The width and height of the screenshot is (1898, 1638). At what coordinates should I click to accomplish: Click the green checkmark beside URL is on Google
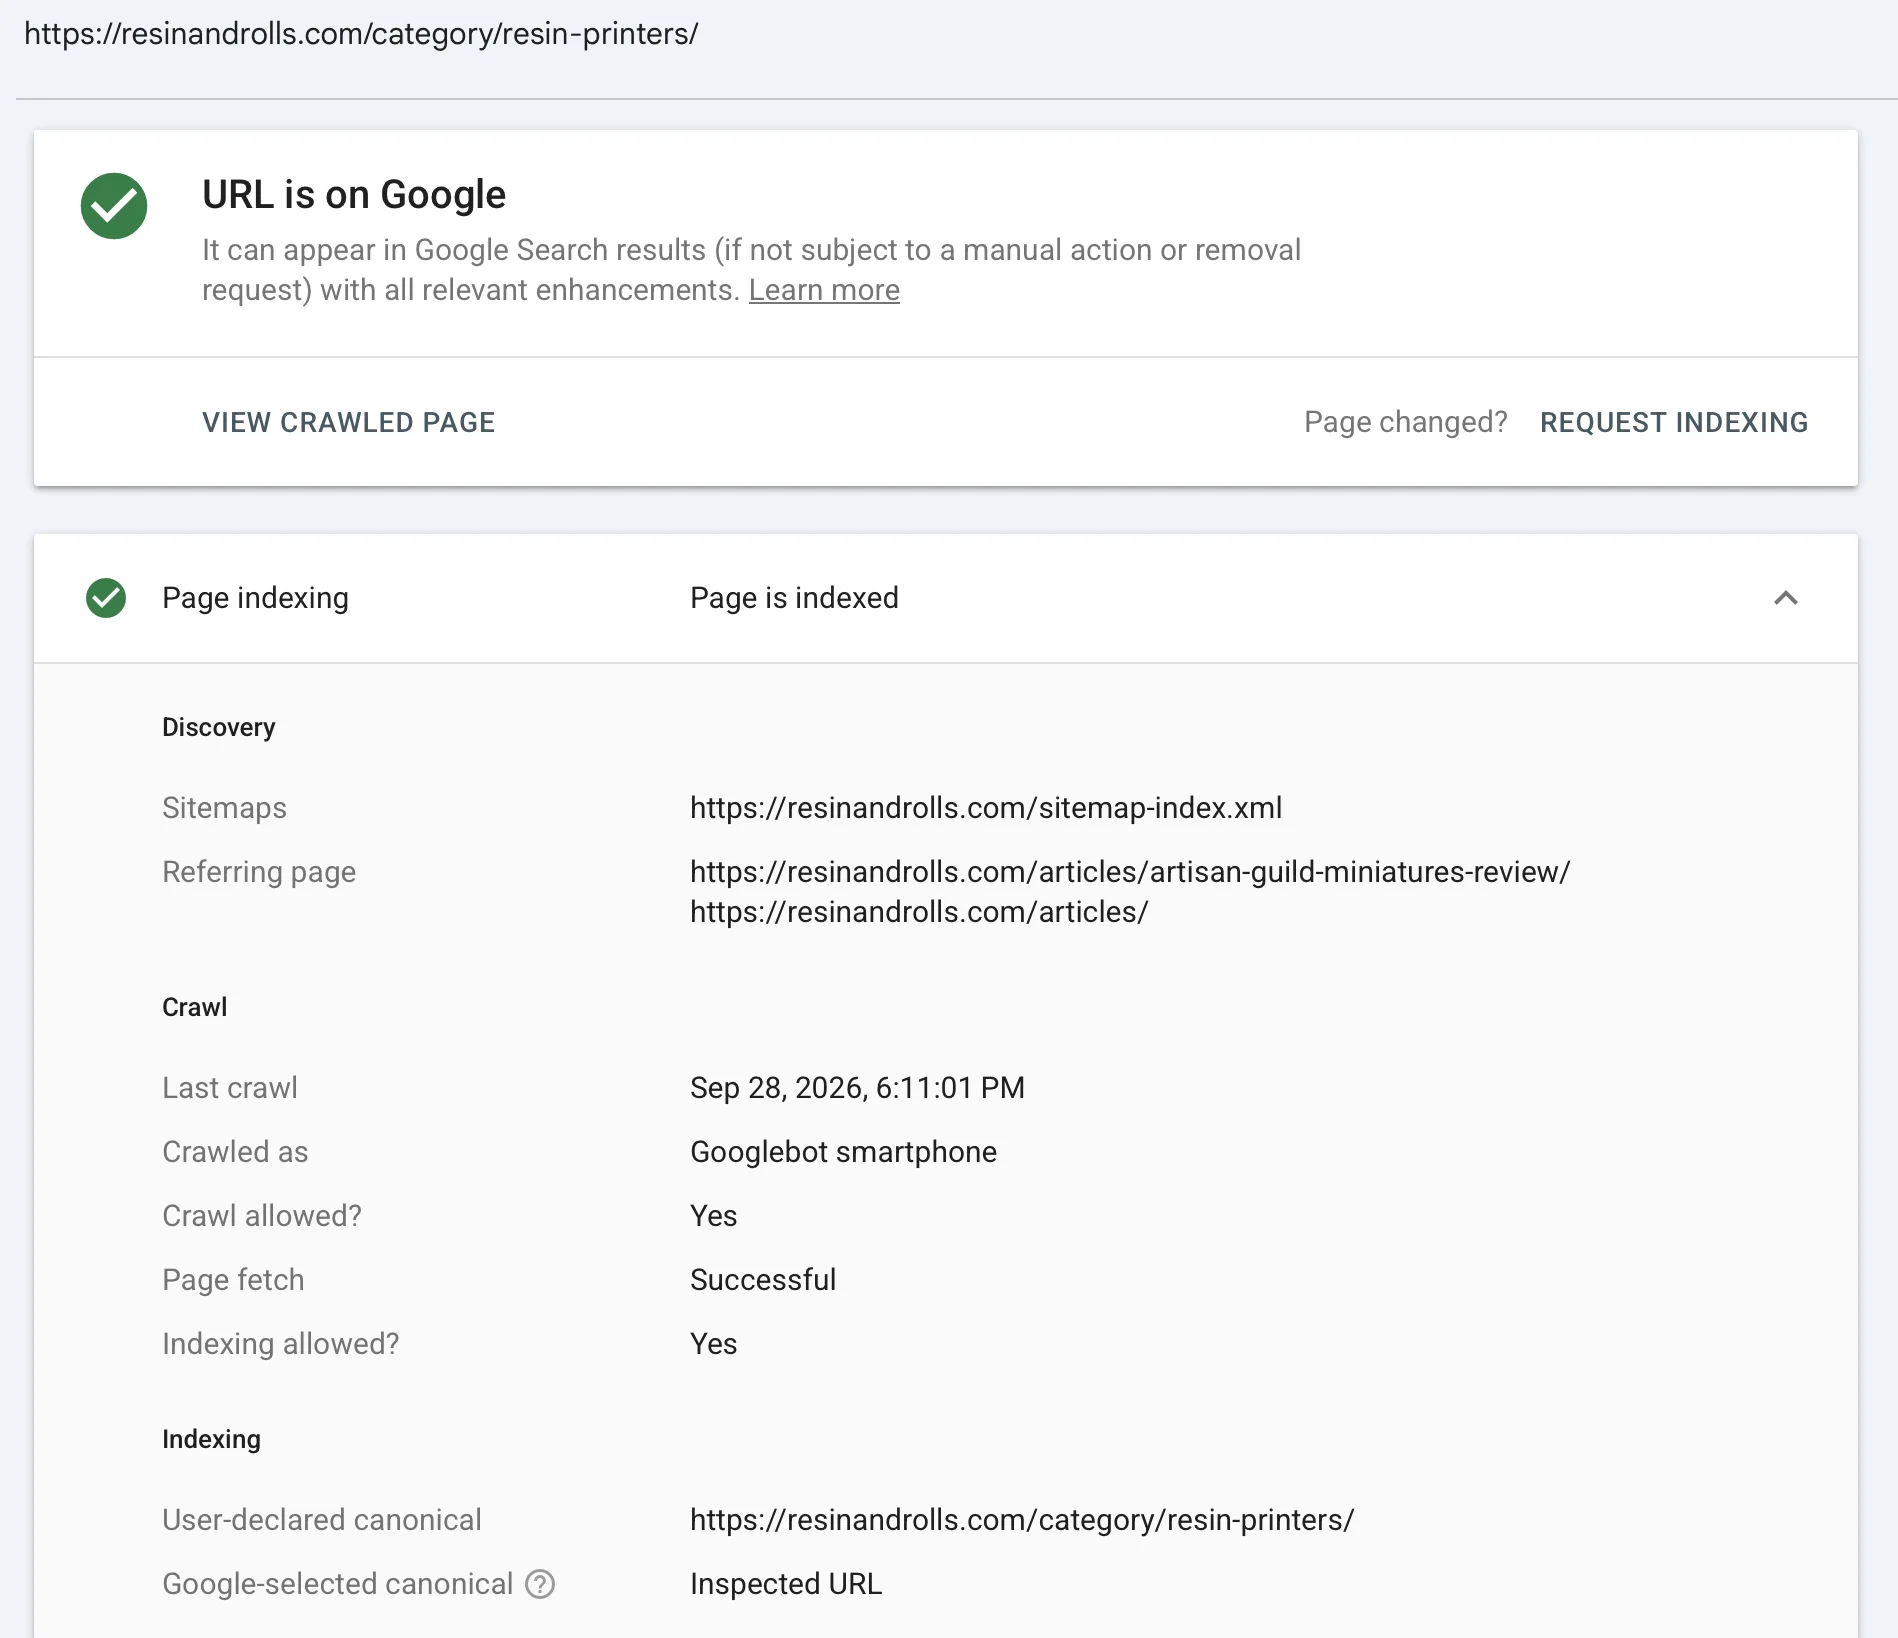click(x=114, y=206)
